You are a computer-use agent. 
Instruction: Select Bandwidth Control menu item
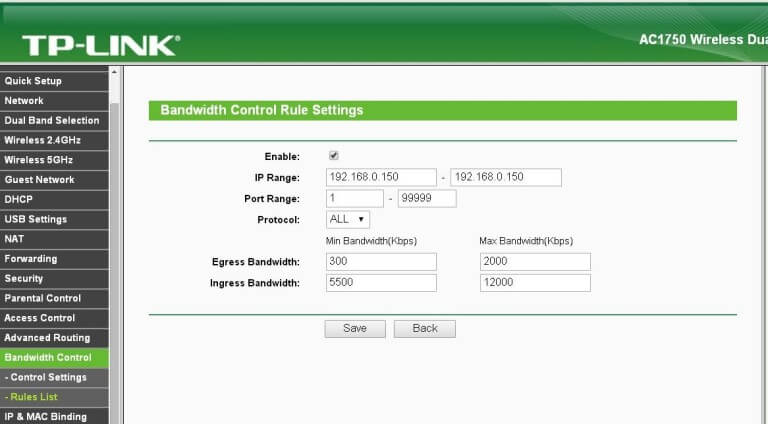point(54,357)
